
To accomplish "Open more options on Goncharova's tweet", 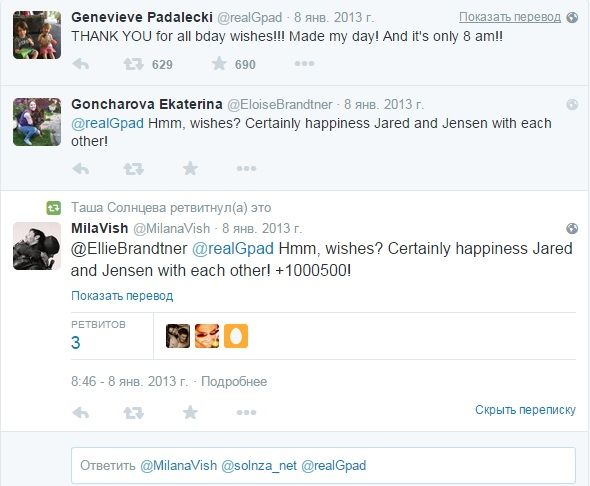I will click(246, 169).
